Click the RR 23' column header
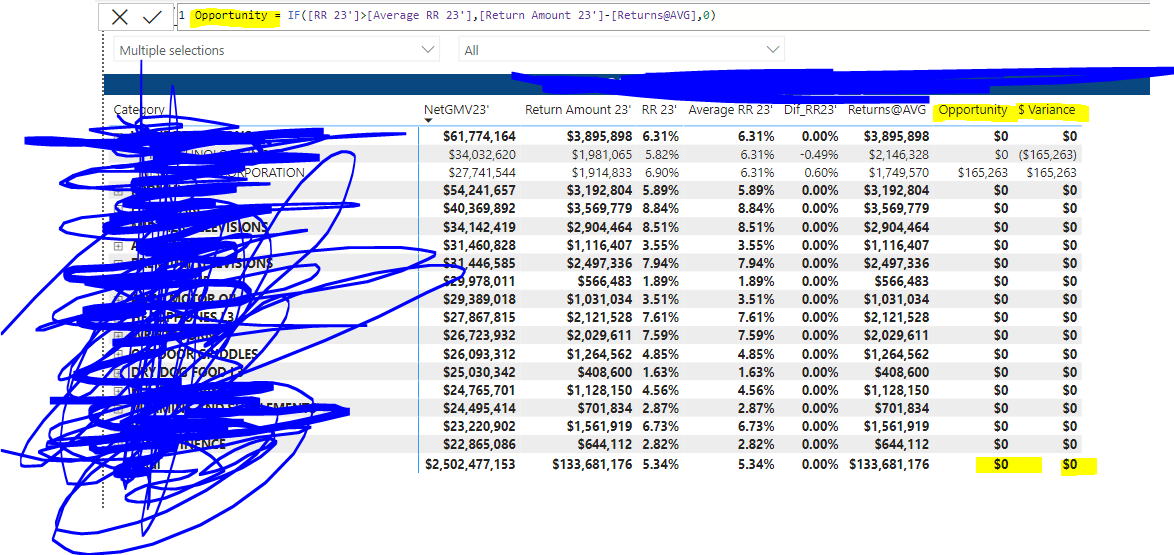The width and height of the screenshot is (1174, 555). coord(660,109)
